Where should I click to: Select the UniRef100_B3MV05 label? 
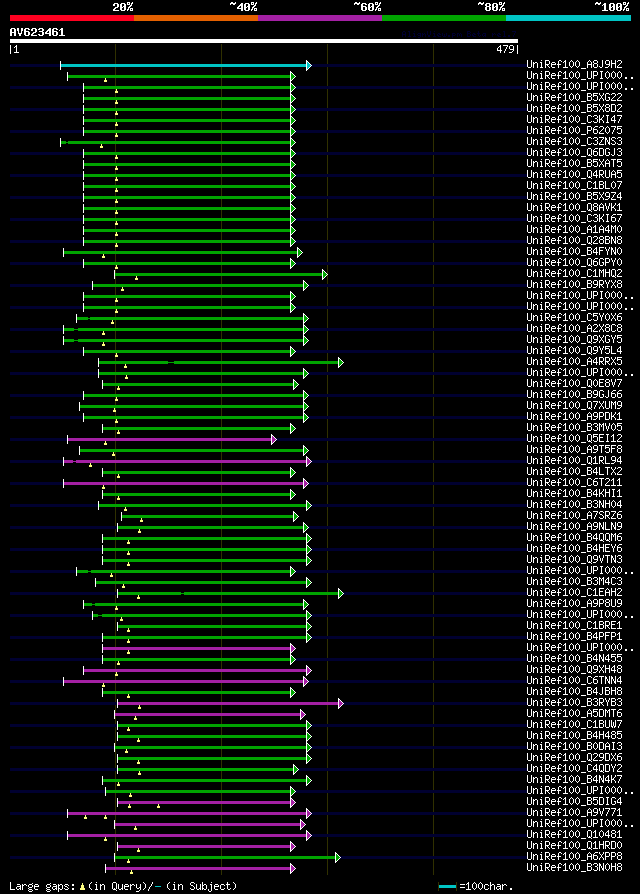574,428
